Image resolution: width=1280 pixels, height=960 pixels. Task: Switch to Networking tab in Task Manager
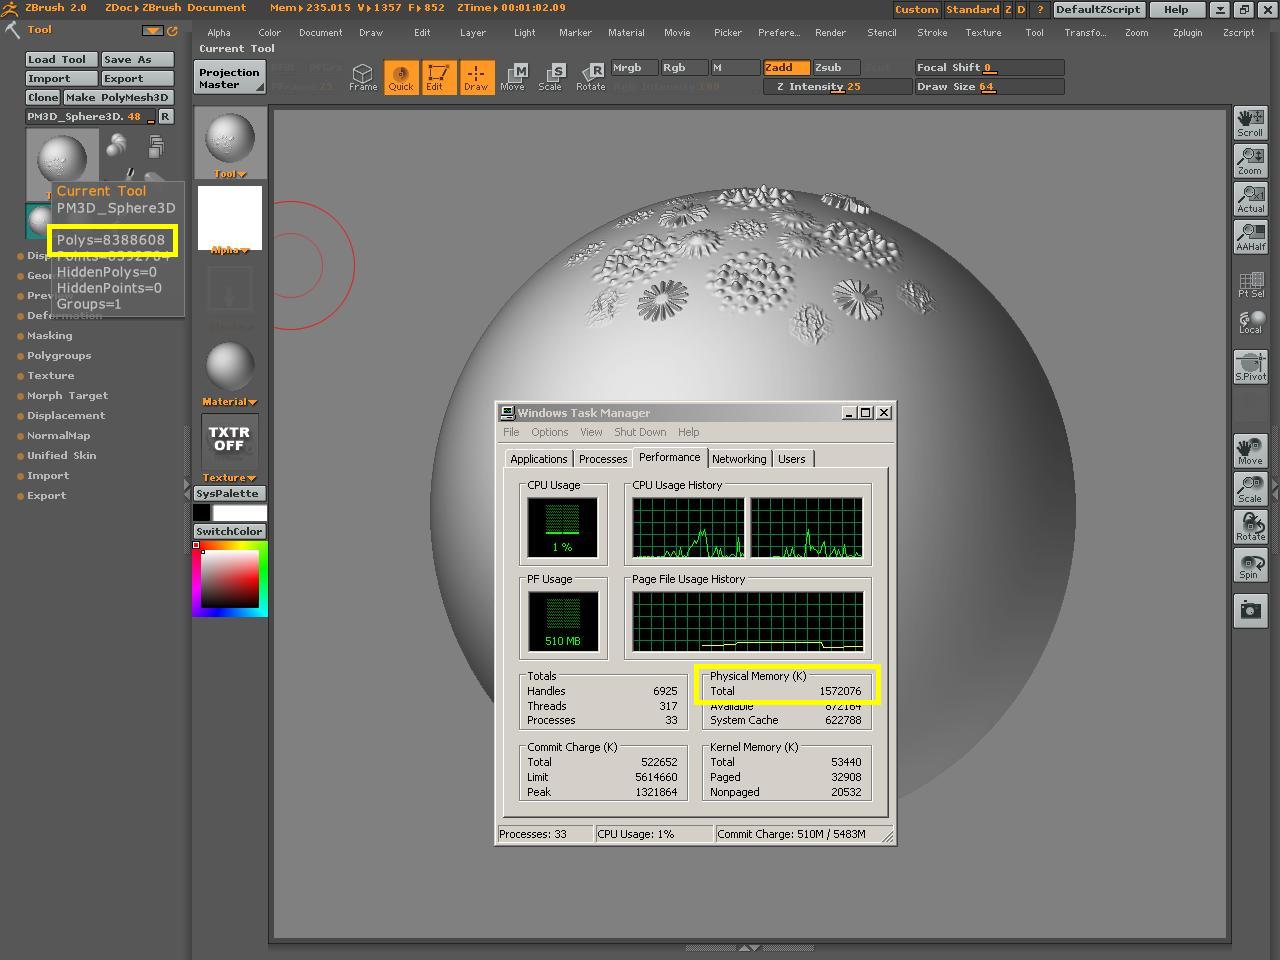pos(739,459)
